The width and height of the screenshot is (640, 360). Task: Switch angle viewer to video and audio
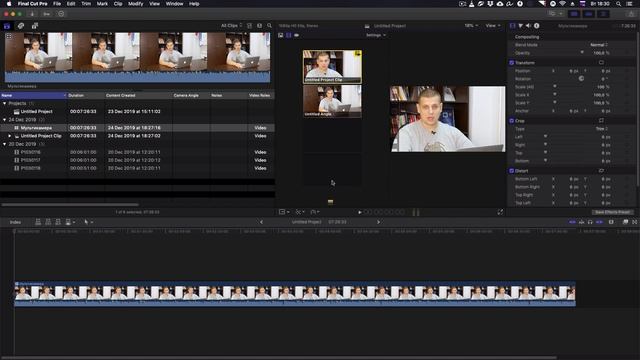pos(281,36)
